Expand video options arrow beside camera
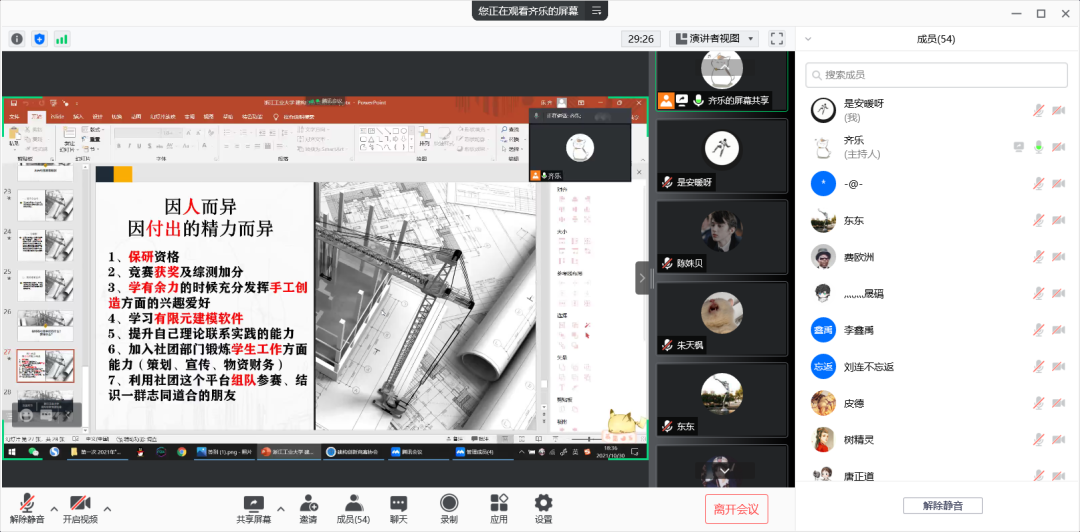1080x532 pixels. pos(107,509)
